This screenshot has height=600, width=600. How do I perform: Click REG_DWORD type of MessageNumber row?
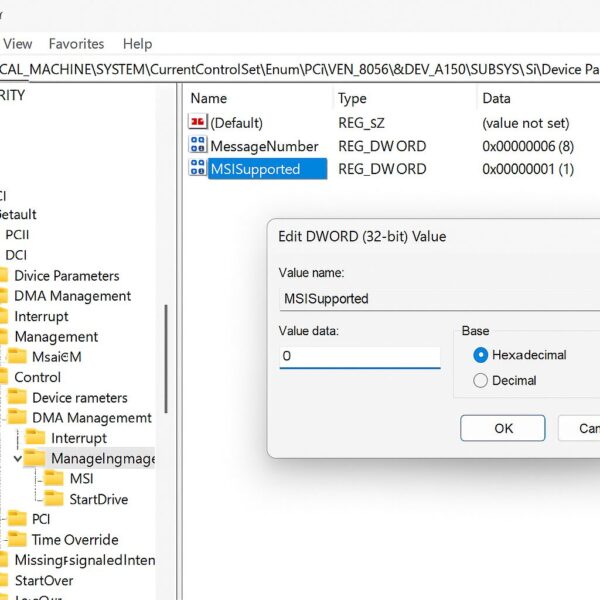pyautogui.click(x=382, y=146)
